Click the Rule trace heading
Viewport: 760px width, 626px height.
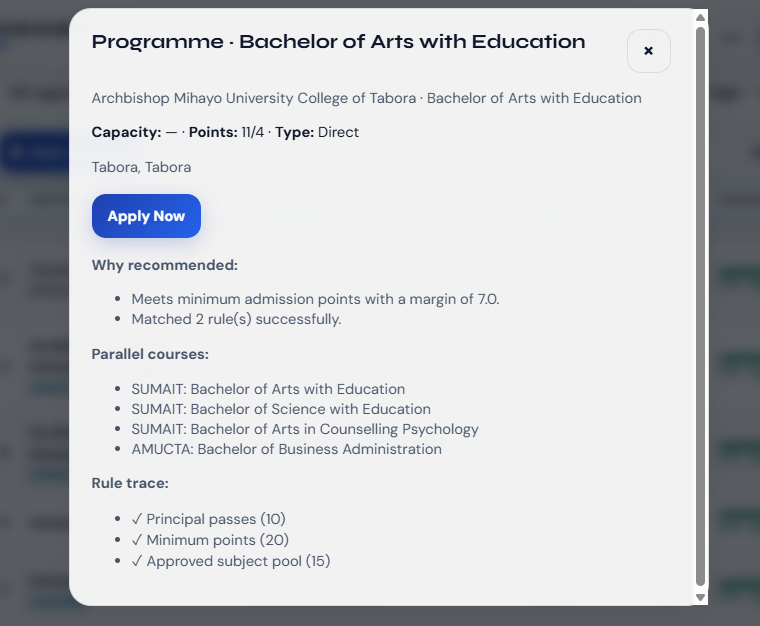point(130,483)
